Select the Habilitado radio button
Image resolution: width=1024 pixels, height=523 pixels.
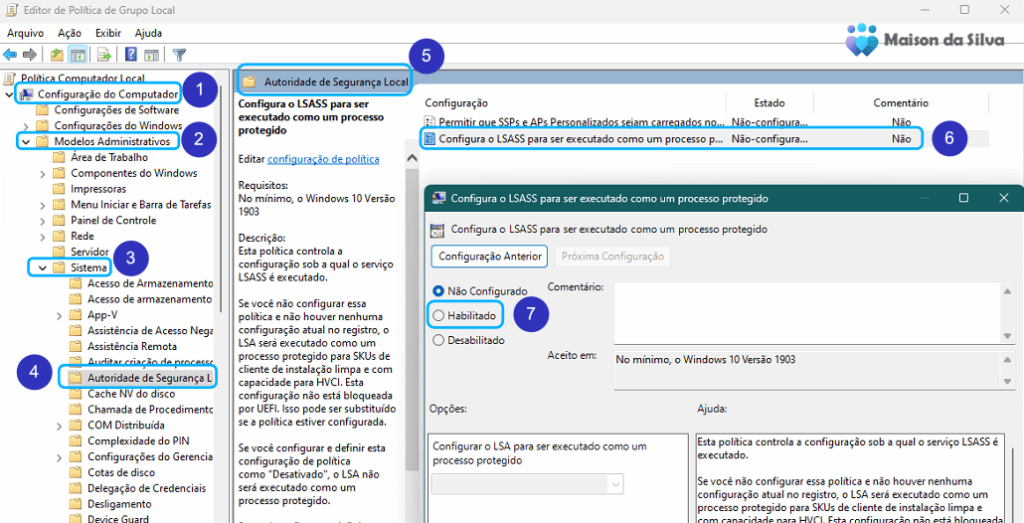(x=438, y=315)
